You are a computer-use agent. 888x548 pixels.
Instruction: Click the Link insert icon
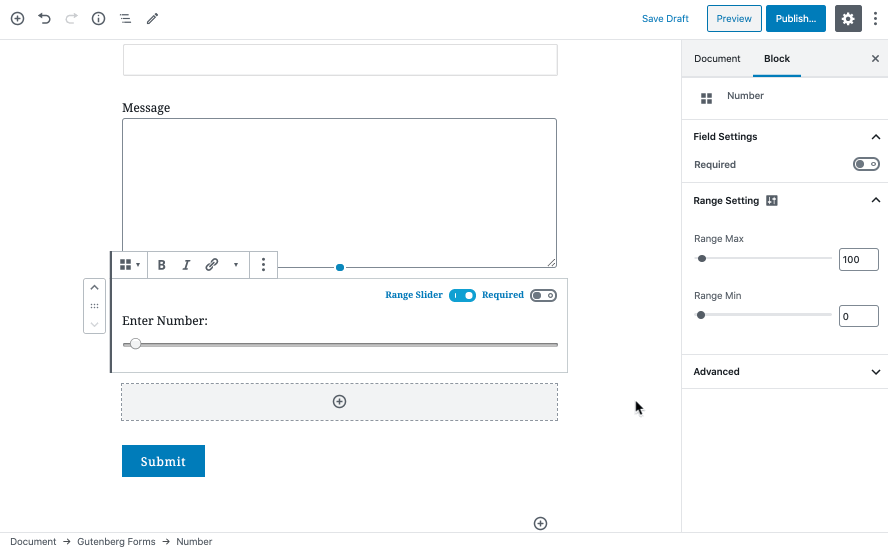[x=212, y=265]
